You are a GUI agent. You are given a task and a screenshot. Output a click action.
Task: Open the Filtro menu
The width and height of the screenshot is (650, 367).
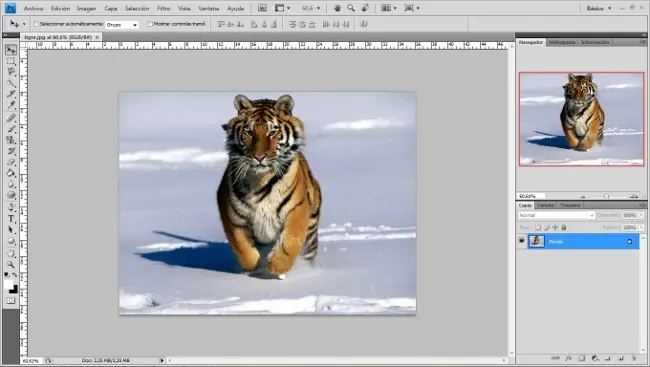[164, 8]
